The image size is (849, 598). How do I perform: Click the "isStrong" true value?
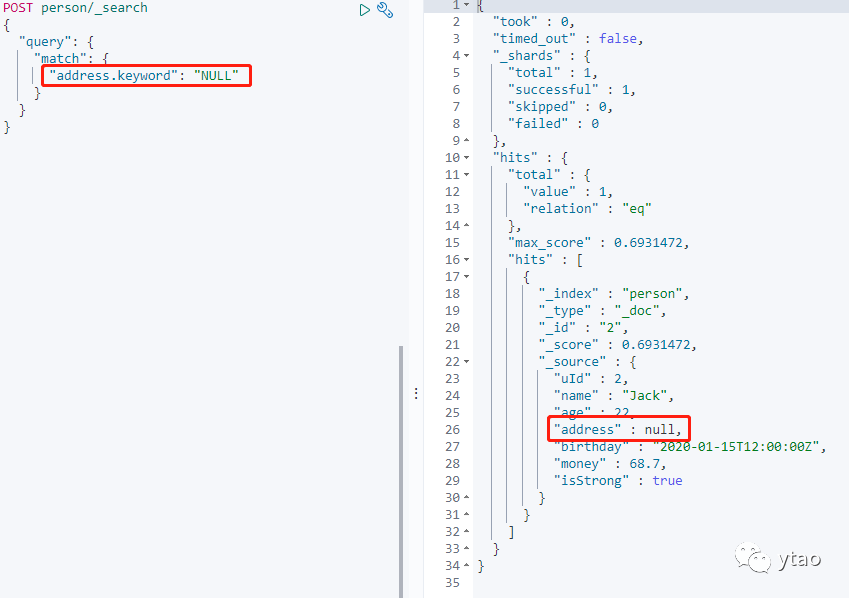tap(667, 480)
